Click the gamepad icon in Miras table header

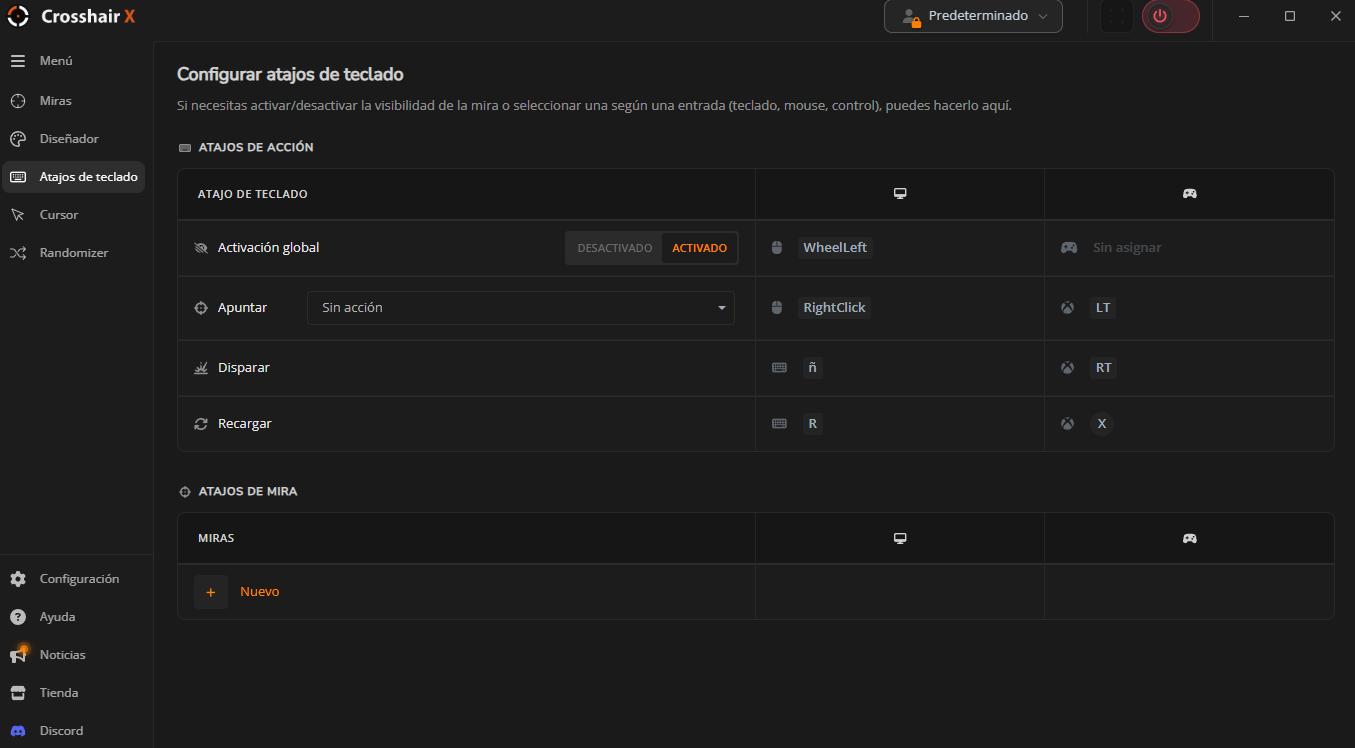1190,538
